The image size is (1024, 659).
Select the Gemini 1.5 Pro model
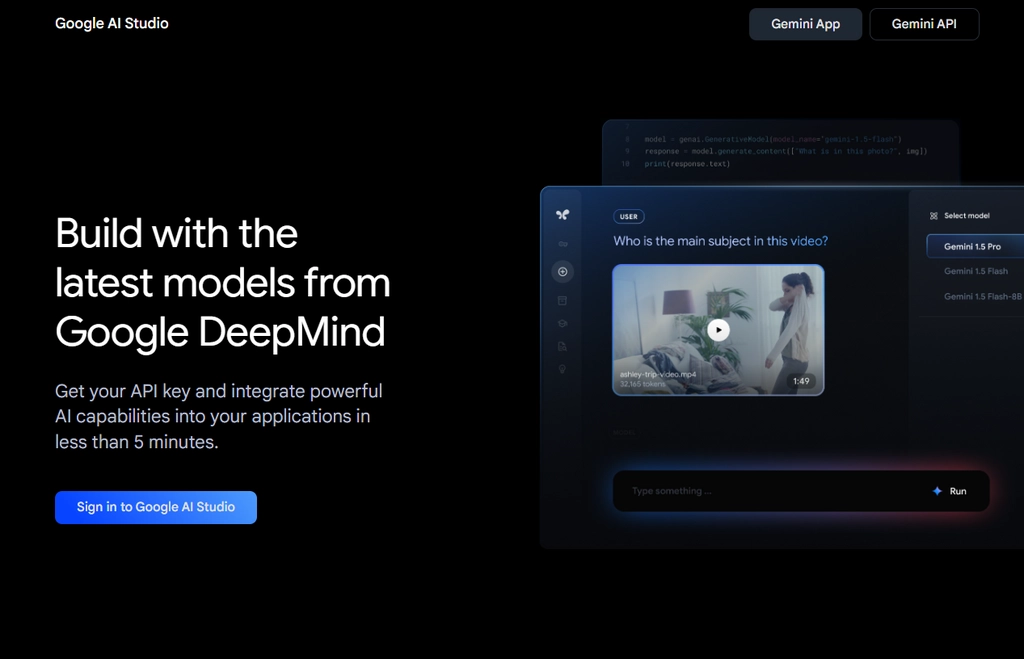976,247
